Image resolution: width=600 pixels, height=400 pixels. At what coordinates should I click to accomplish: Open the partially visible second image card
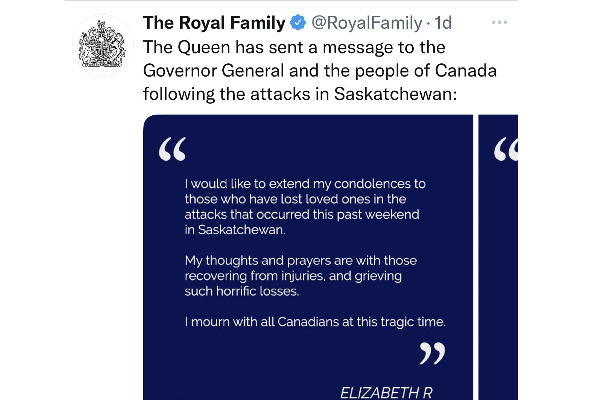[x=498, y=257]
